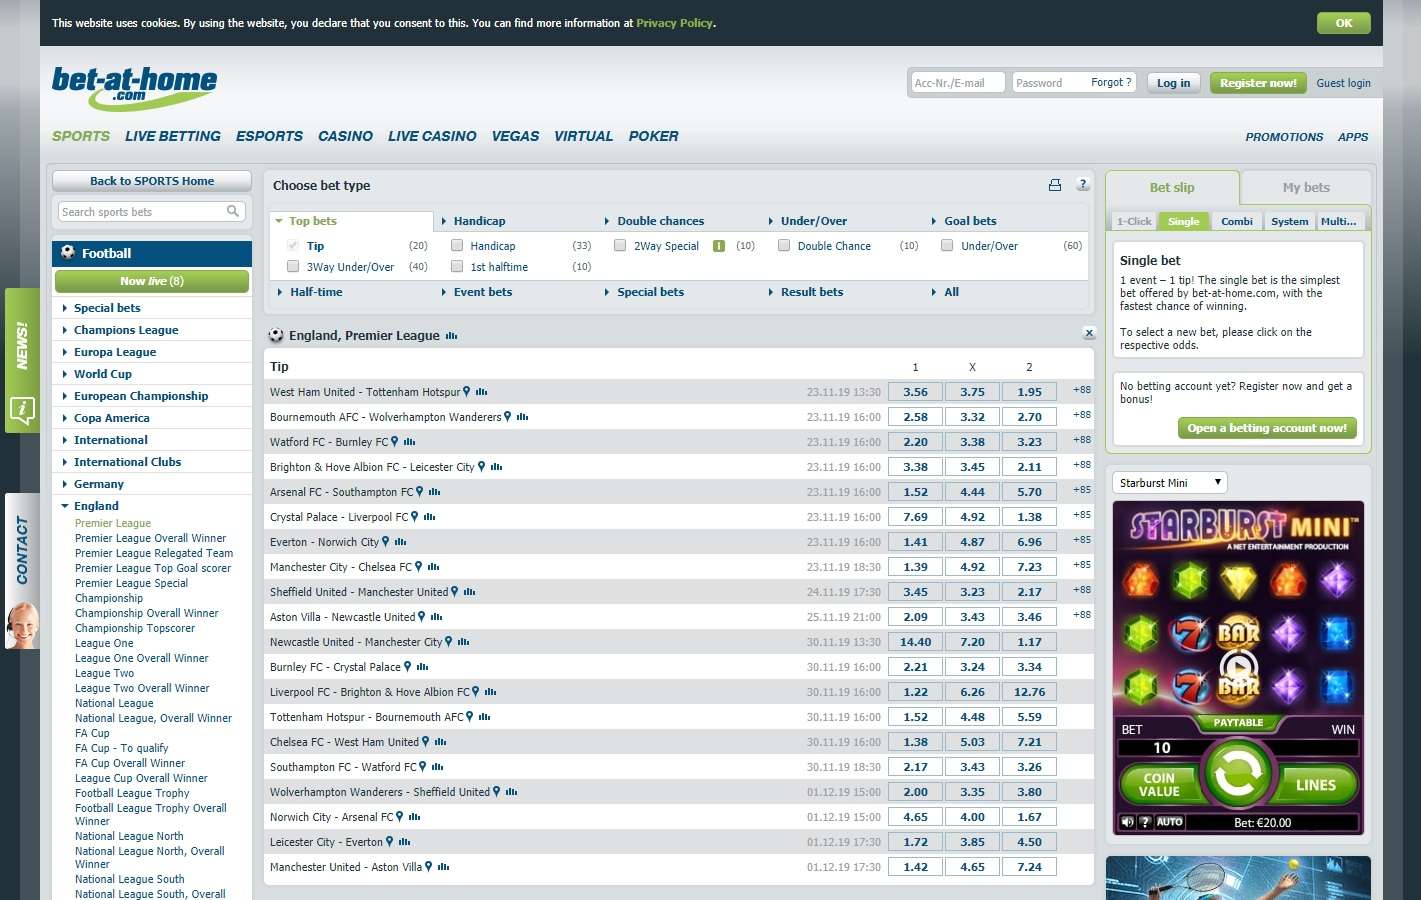Spin the Starburst Mini green button
1421x900 pixels.
1238,772
